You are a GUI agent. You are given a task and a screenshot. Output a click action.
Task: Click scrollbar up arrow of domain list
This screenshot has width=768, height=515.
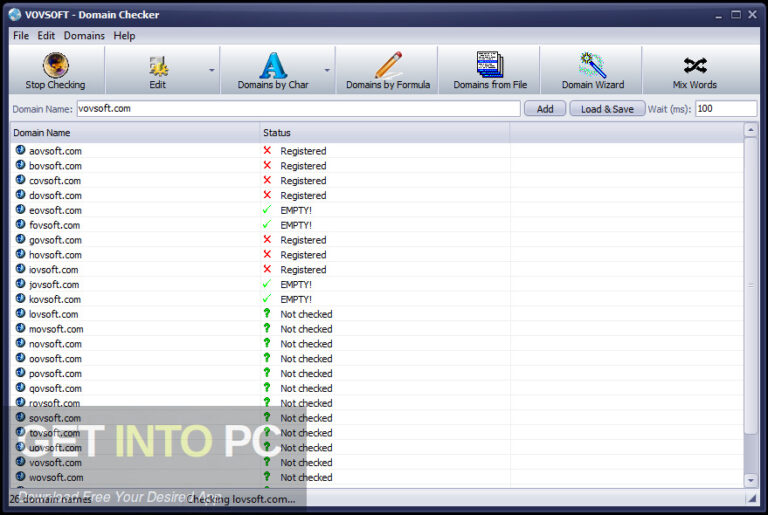[x=750, y=130]
